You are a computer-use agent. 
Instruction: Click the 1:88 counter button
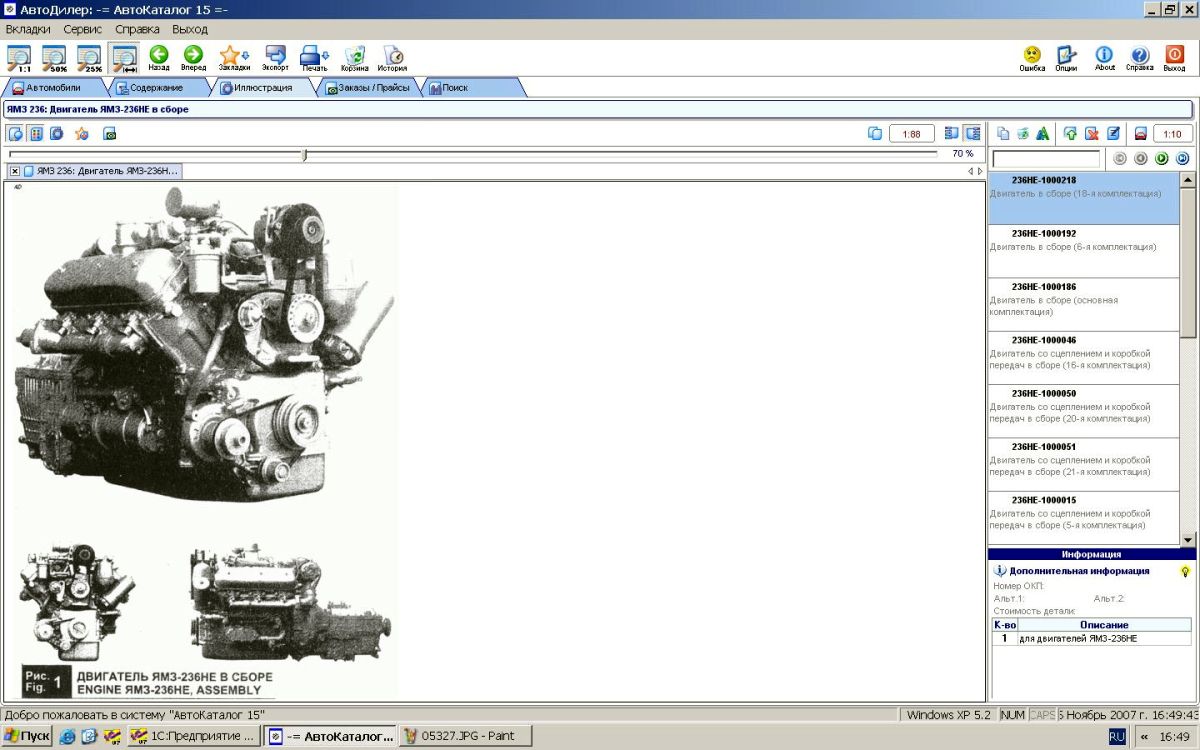coord(911,133)
